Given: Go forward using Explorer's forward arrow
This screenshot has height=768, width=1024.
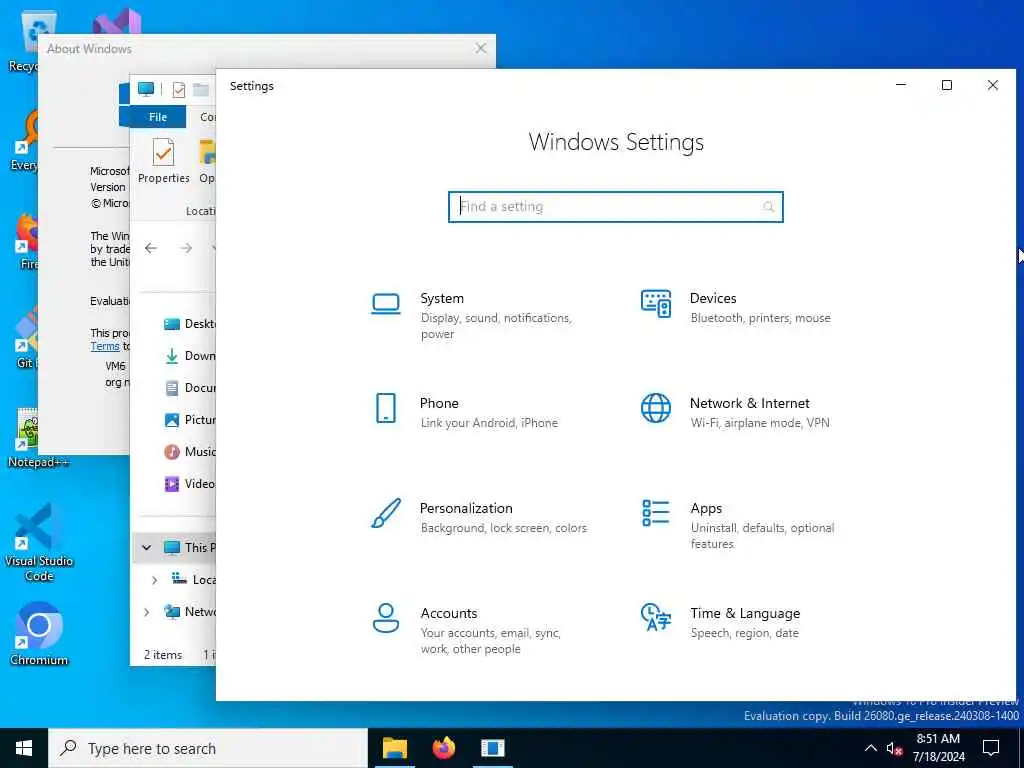Looking at the screenshot, I should [186, 248].
